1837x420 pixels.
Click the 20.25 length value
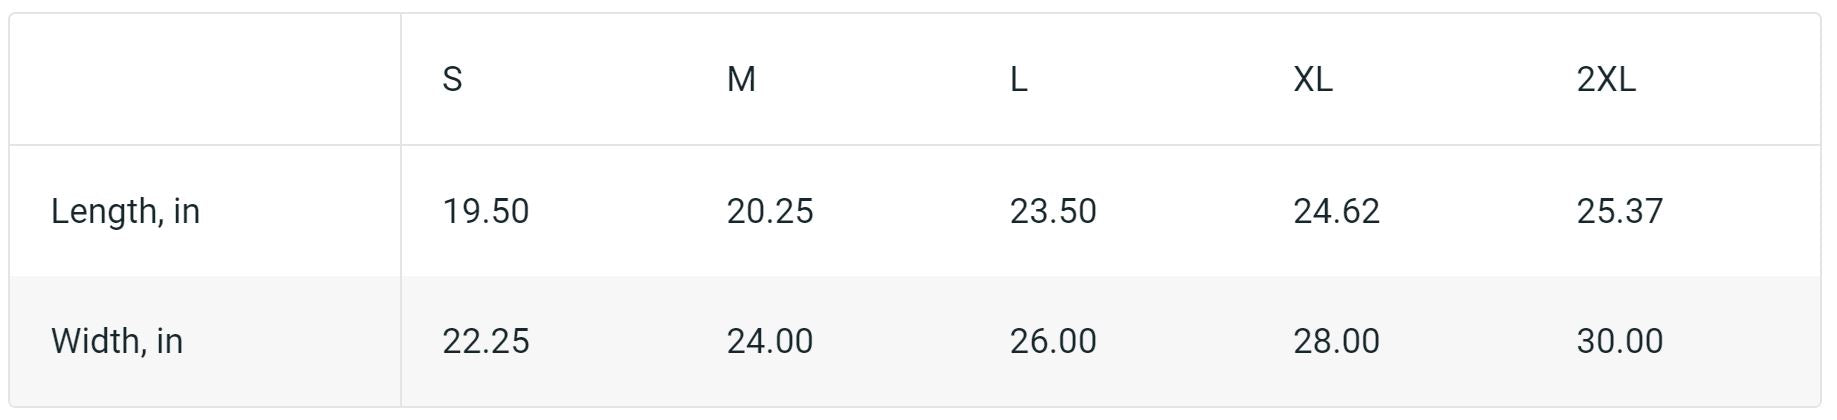point(769,211)
